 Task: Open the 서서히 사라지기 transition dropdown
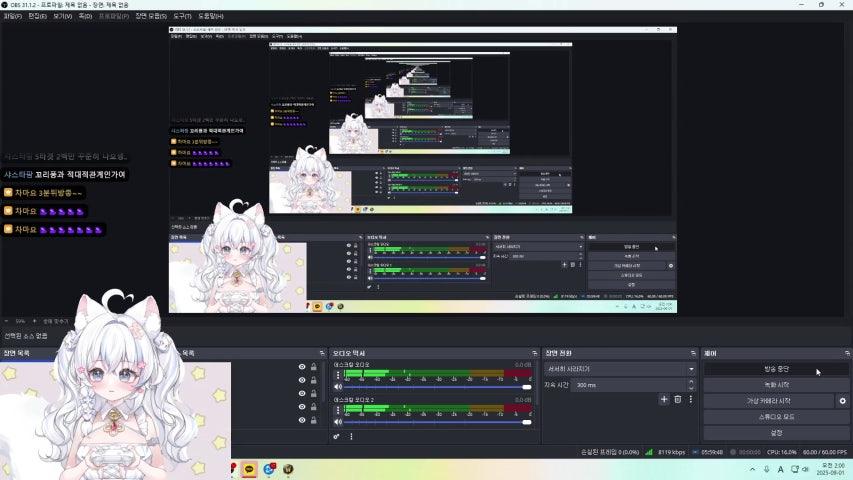click(x=620, y=369)
